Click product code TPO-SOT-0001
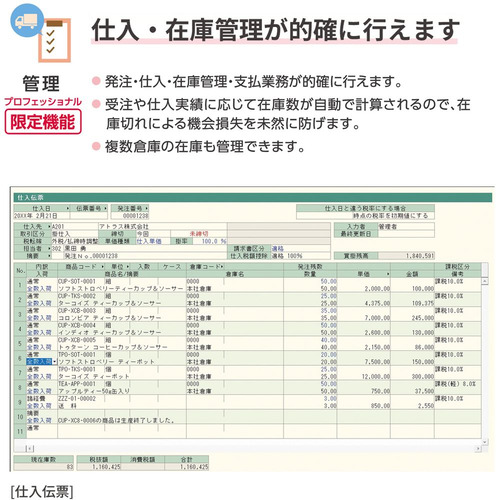Screen dimensions: 500x500 tap(77, 355)
